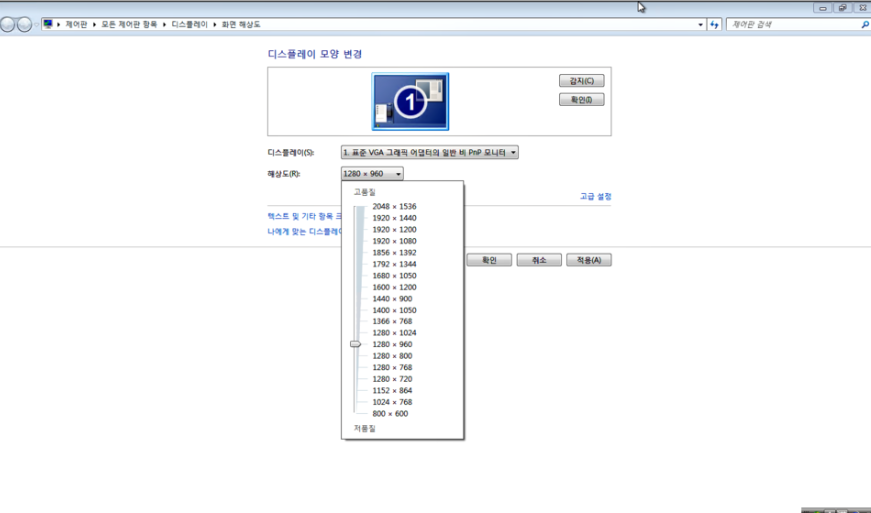
Task: Select the 1680 × 1050 resolution
Action: [394, 275]
